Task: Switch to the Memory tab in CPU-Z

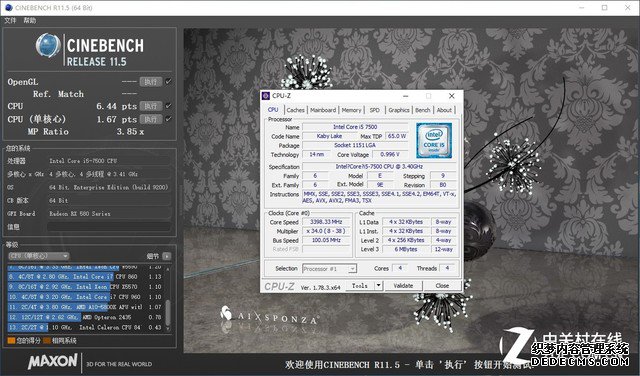Action: (351, 110)
